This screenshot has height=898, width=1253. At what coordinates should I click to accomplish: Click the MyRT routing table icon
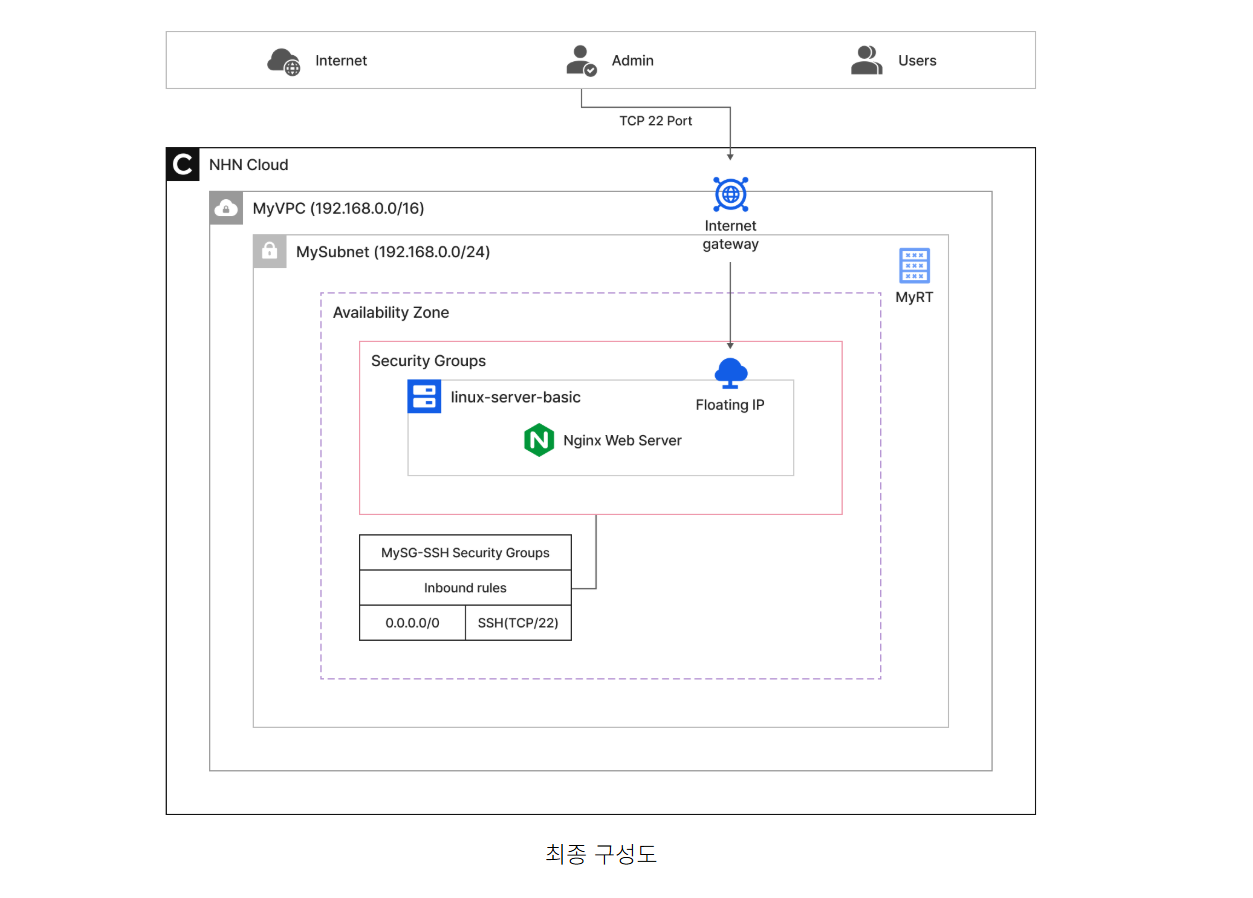pos(914,266)
